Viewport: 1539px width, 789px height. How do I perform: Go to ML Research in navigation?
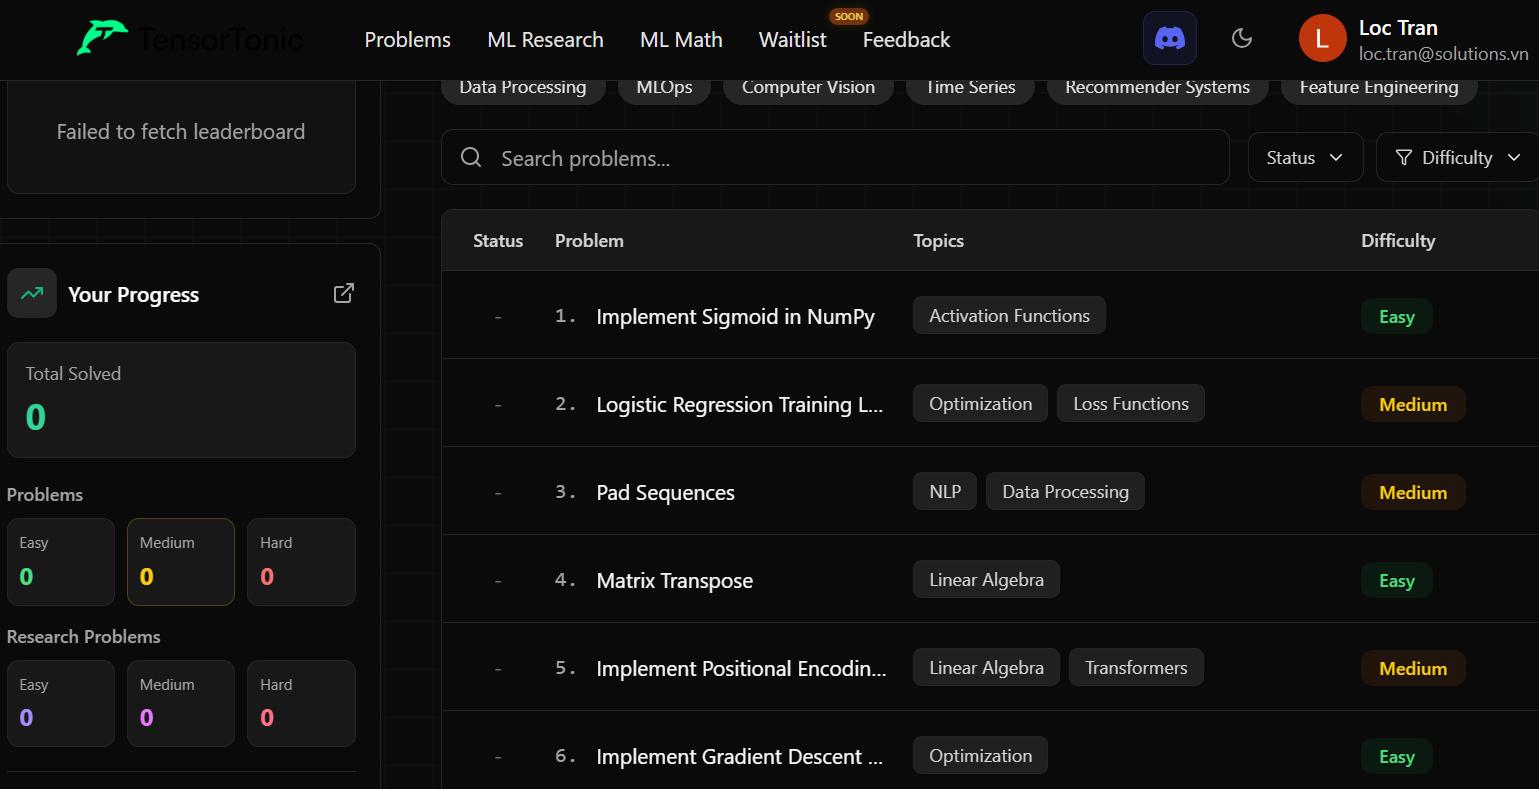(545, 40)
